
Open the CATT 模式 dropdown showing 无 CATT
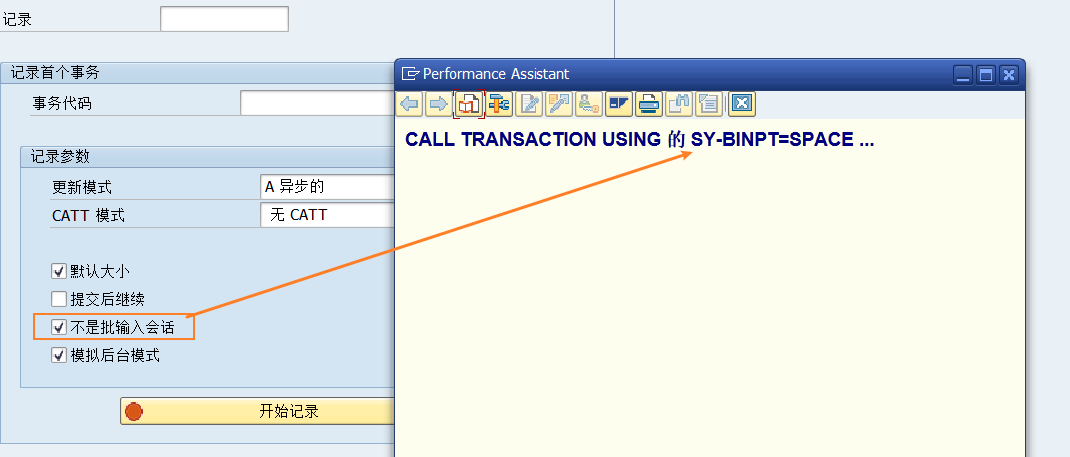(x=328, y=215)
